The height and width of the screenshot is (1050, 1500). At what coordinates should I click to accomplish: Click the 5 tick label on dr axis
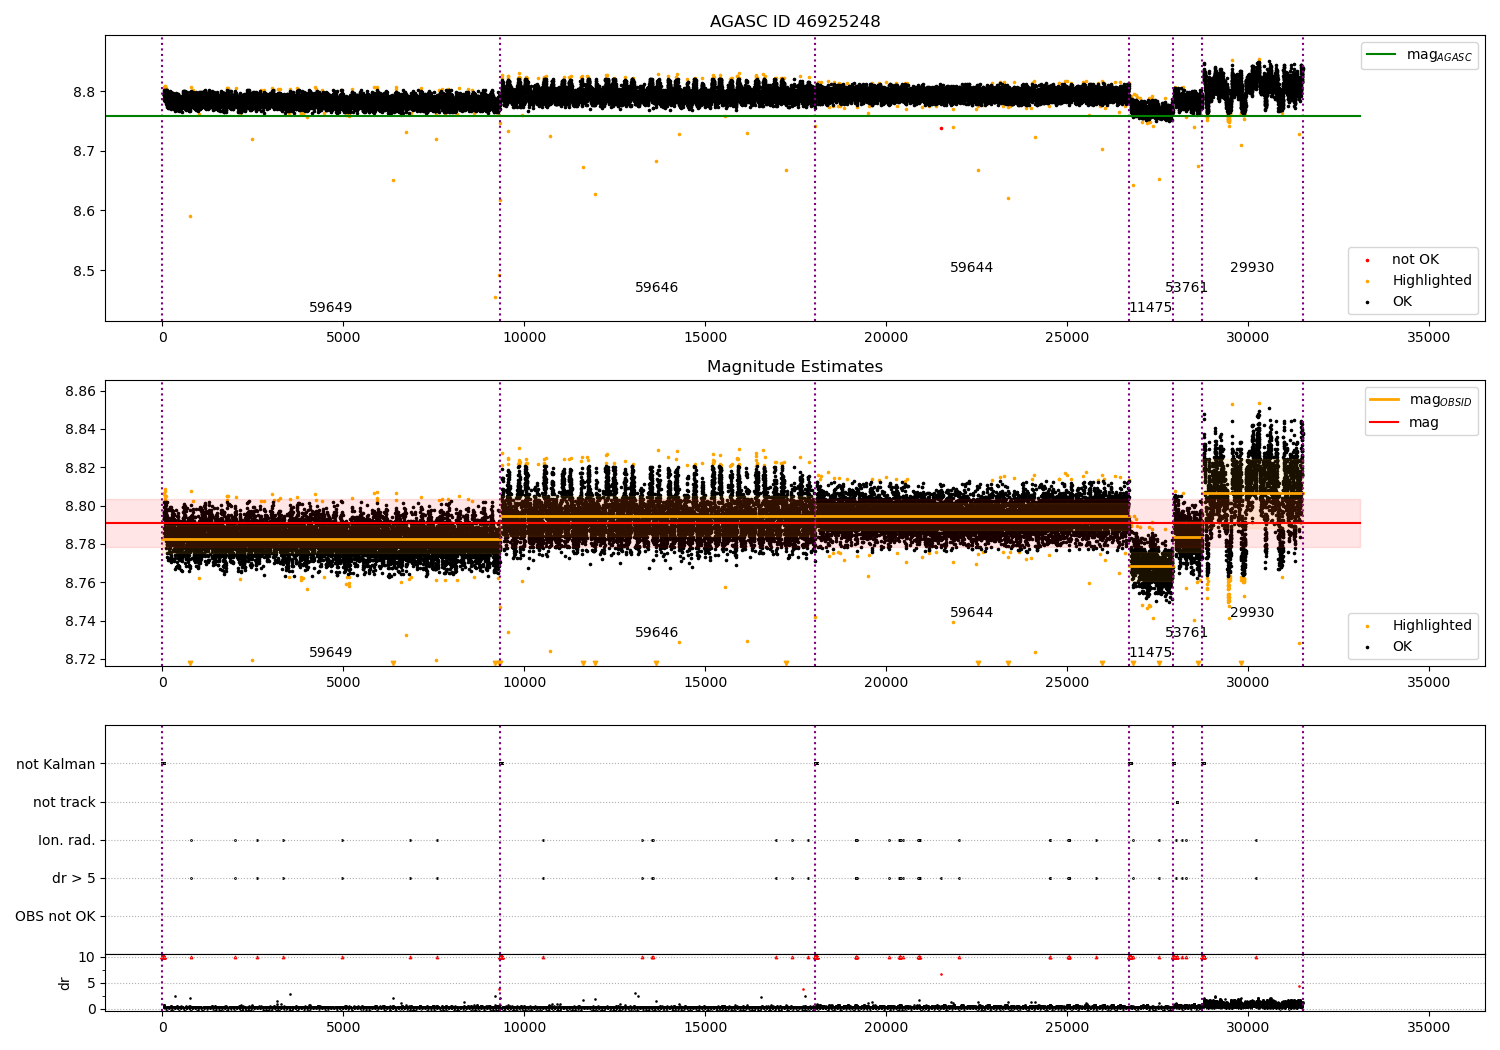point(91,984)
